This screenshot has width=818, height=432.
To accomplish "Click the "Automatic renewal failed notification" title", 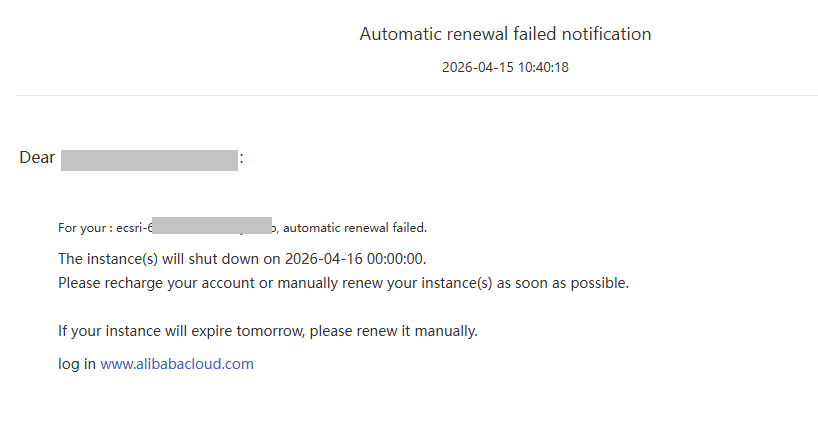I will pos(505,34).
